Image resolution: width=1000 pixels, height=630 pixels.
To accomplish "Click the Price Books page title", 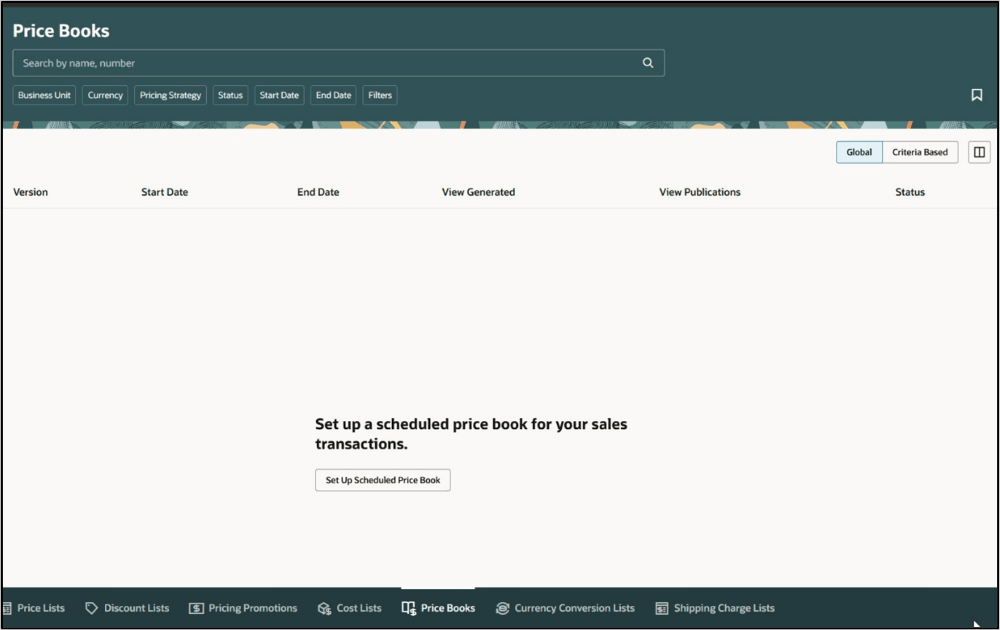I will [x=61, y=31].
